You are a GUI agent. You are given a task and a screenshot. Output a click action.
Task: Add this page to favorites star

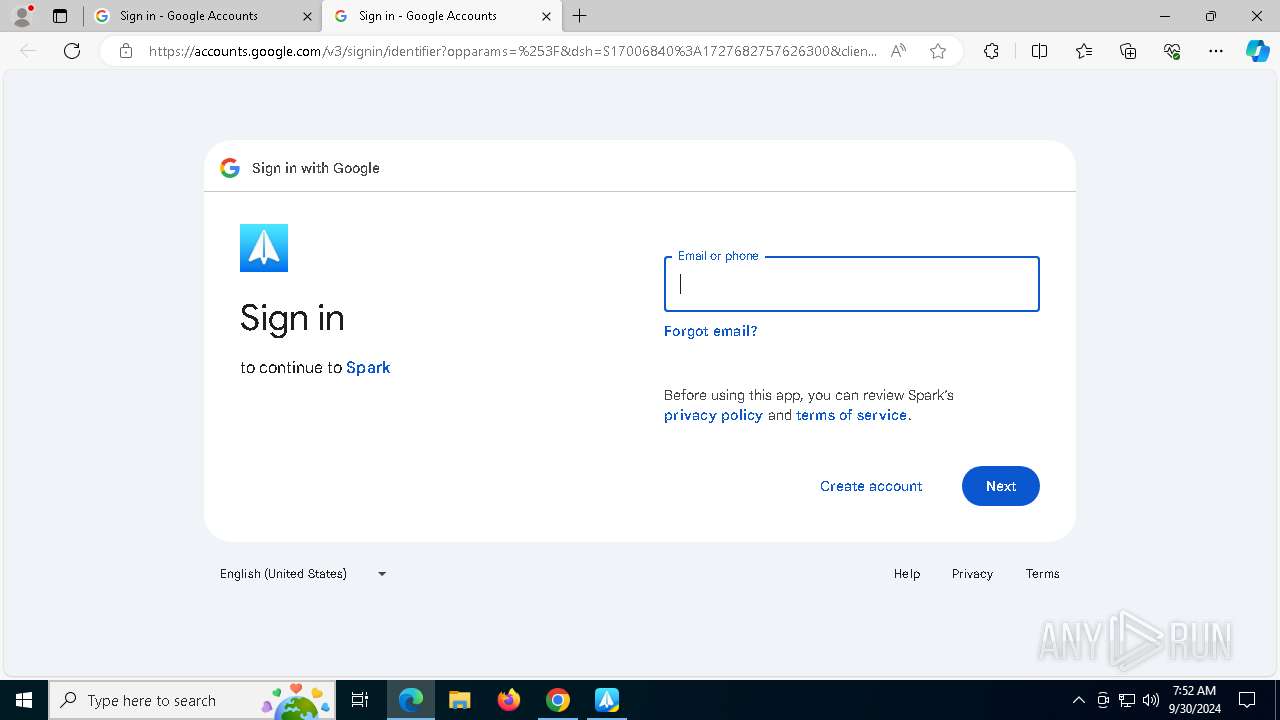click(x=938, y=51)
